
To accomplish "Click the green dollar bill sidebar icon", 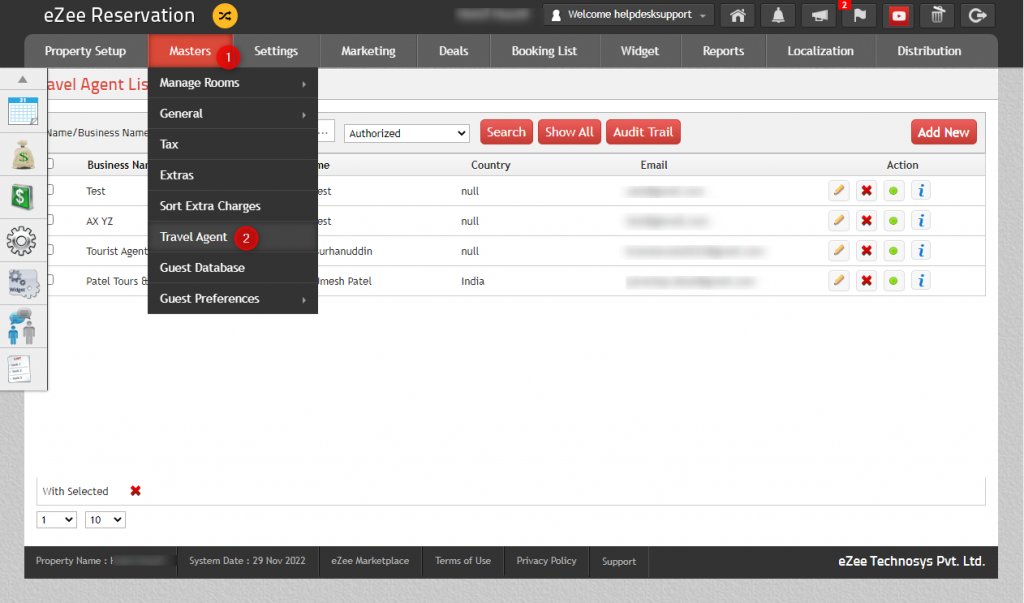I will click(22, 197).
